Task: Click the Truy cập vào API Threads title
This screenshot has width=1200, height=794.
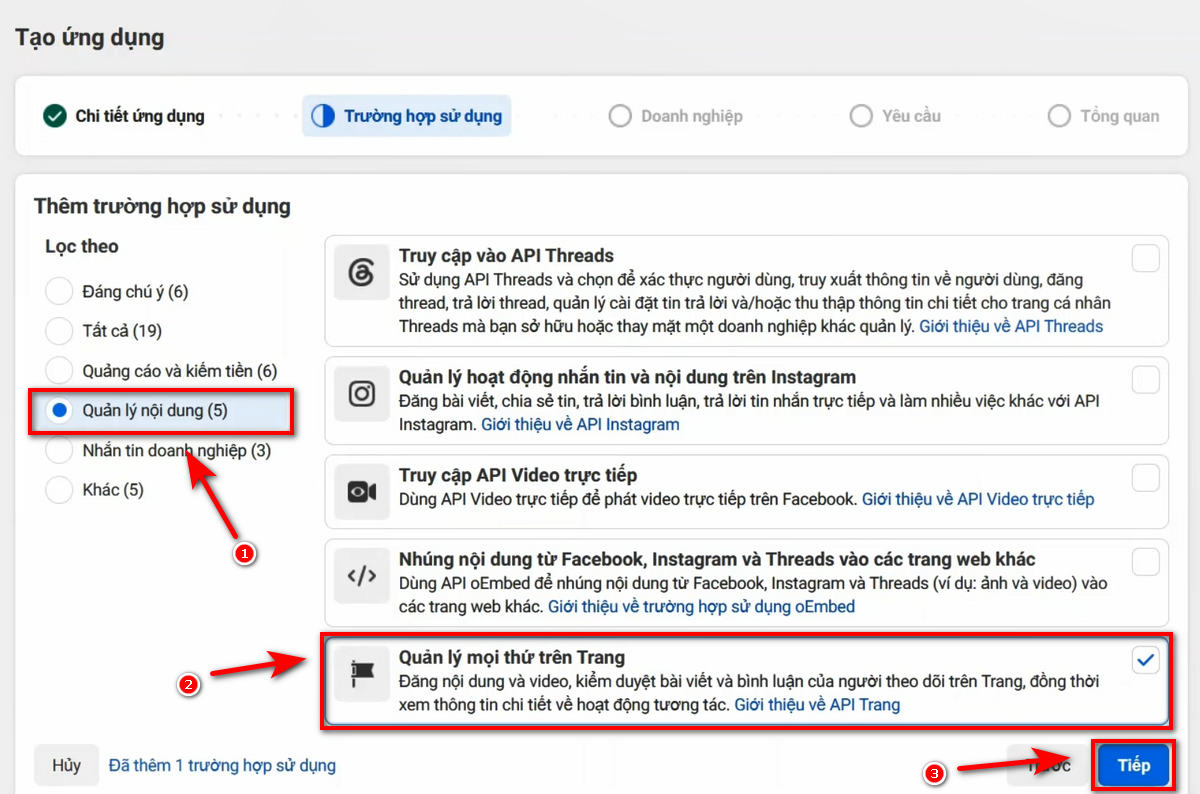Action: [506, 256]
